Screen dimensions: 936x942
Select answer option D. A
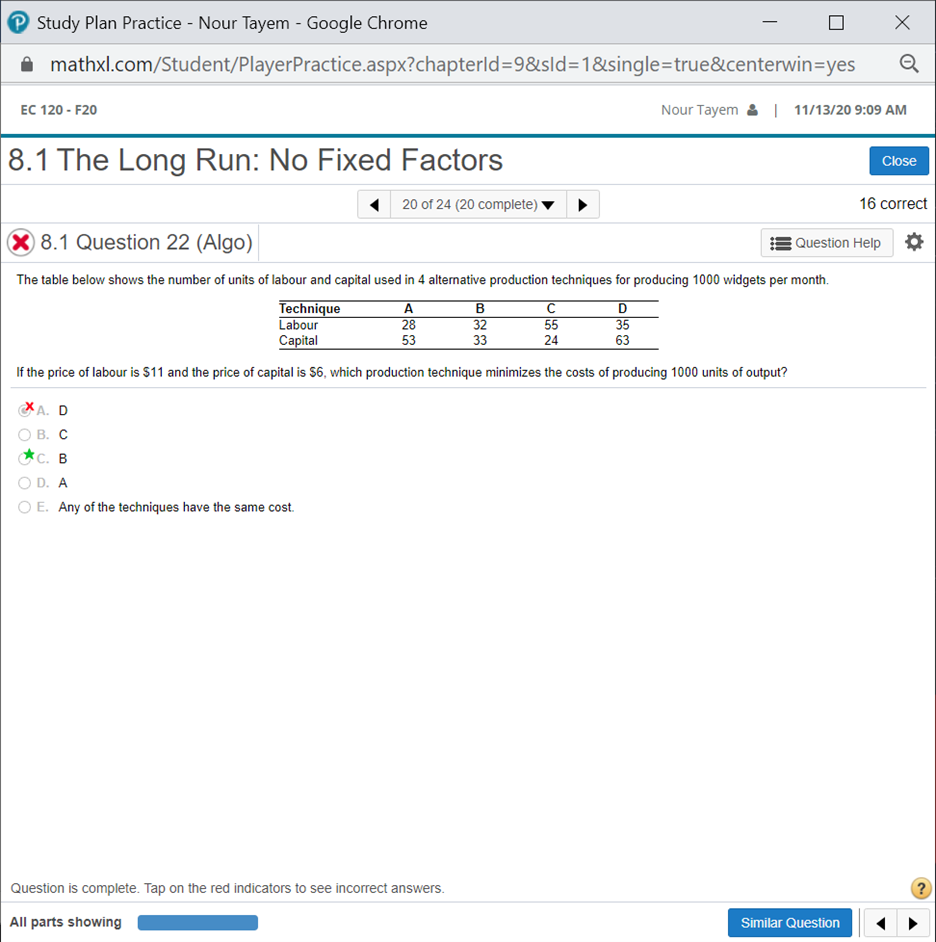tap(25, 483)
